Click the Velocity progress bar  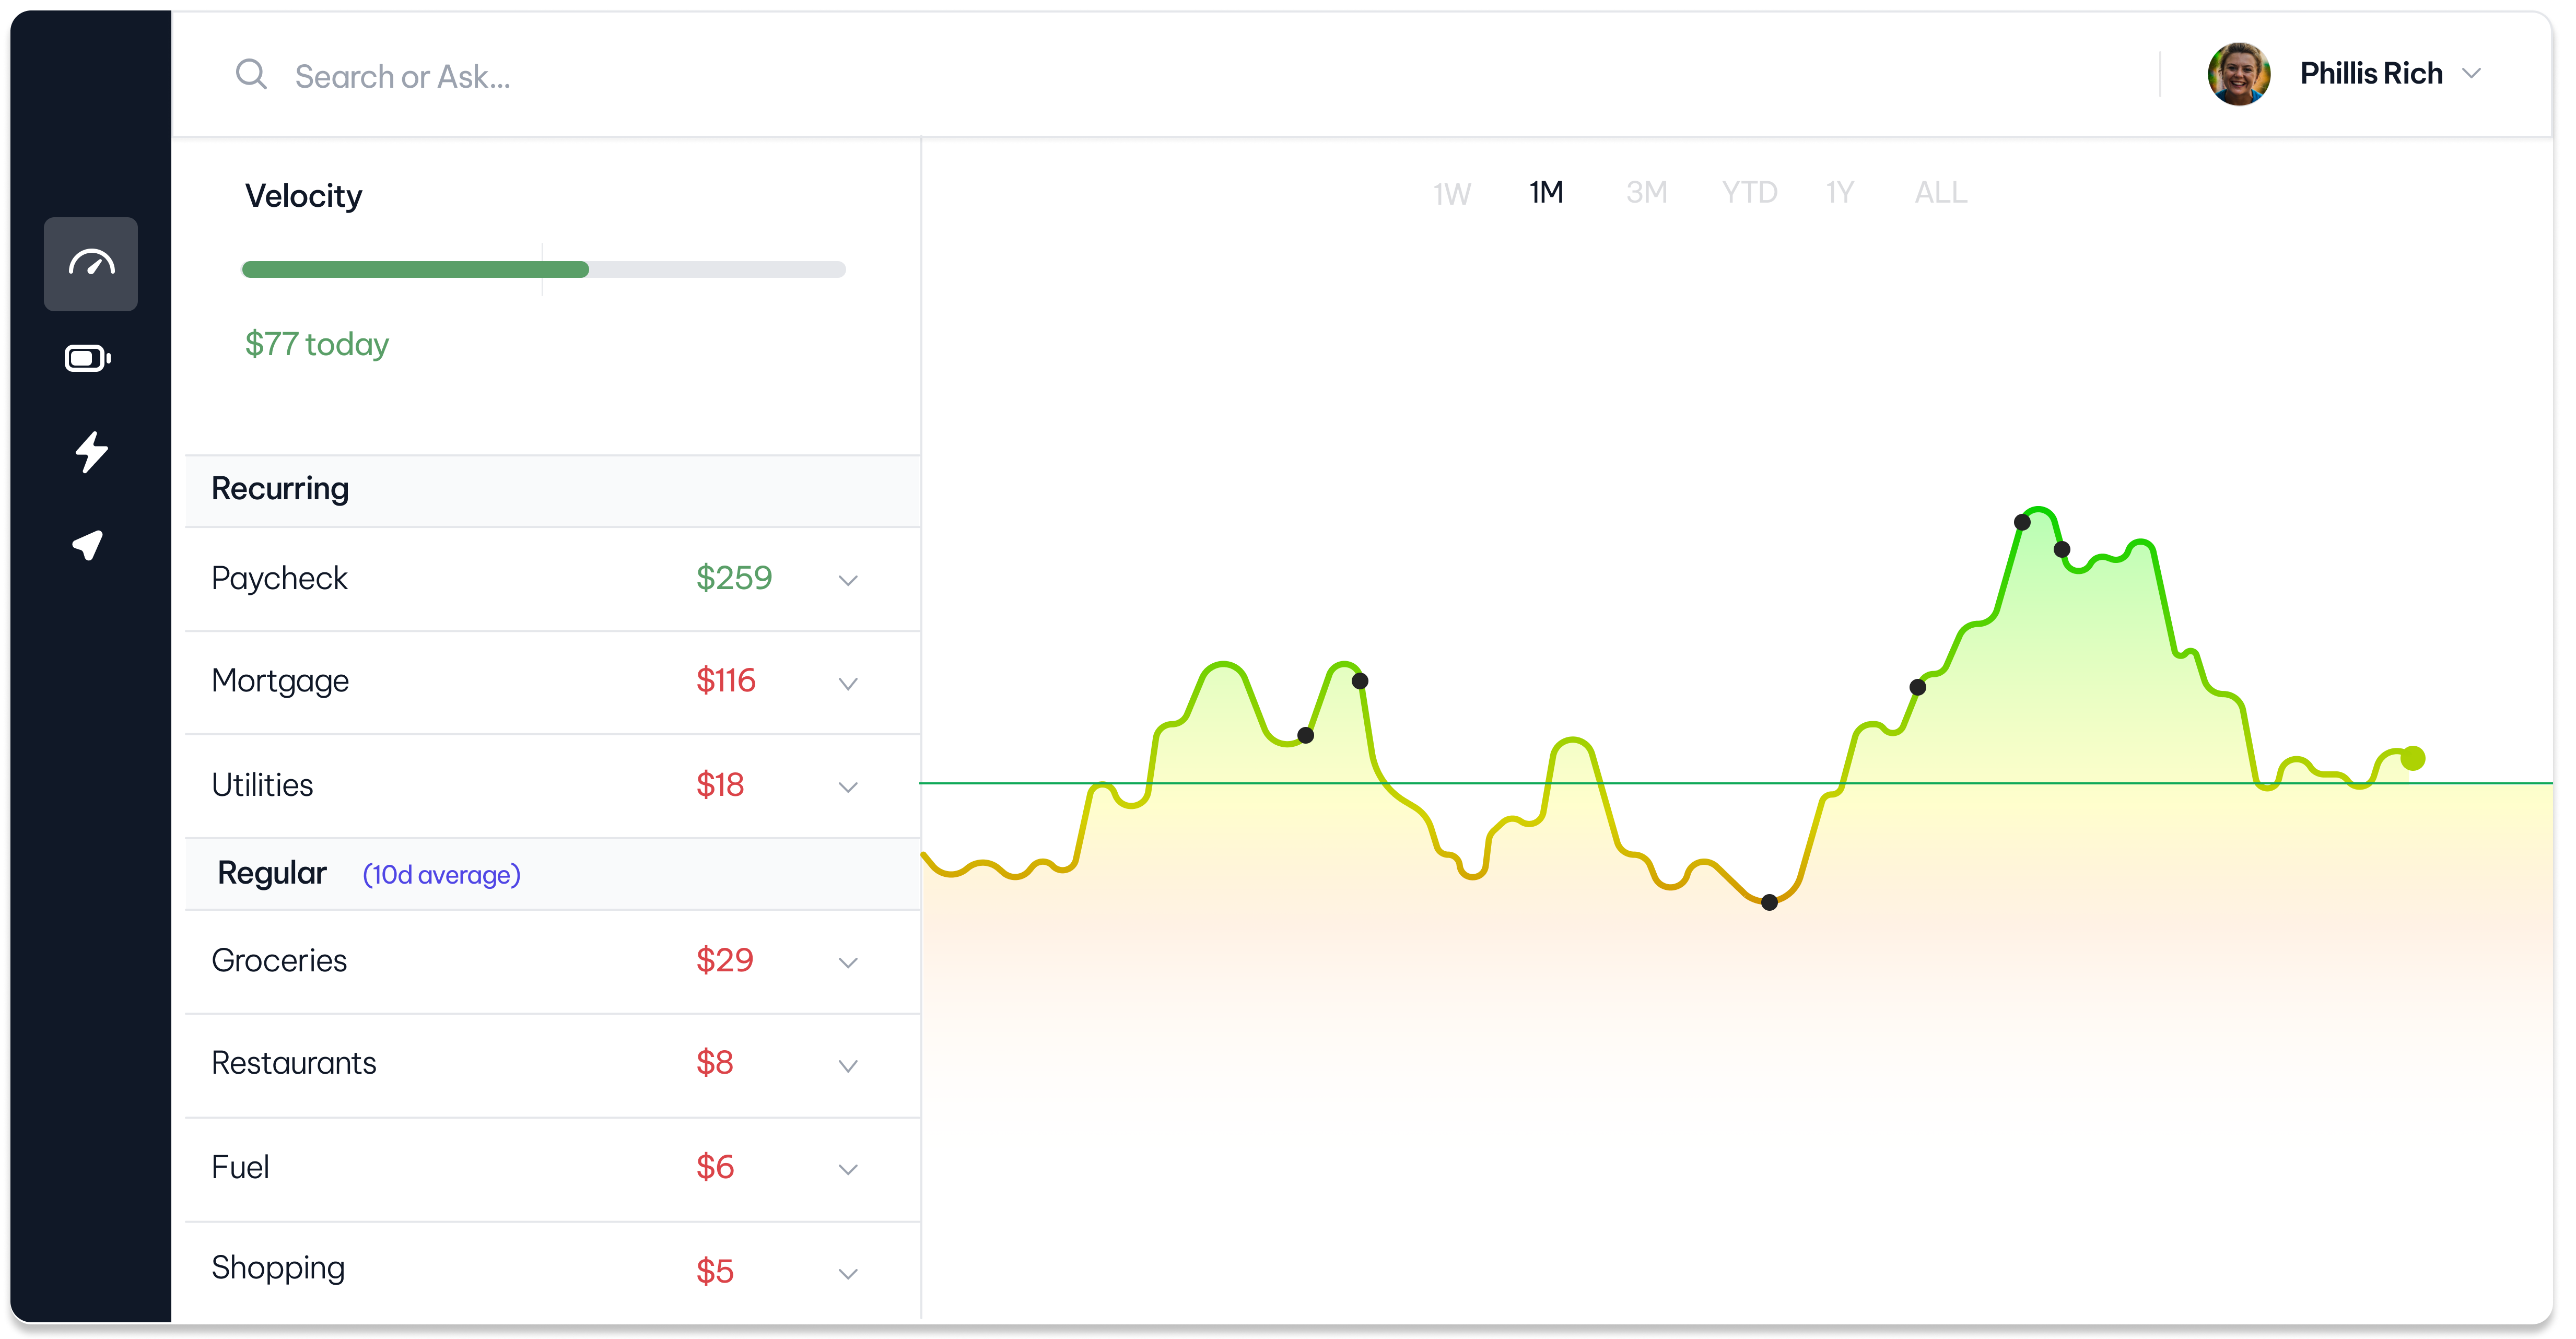click(x=543, y=269)
